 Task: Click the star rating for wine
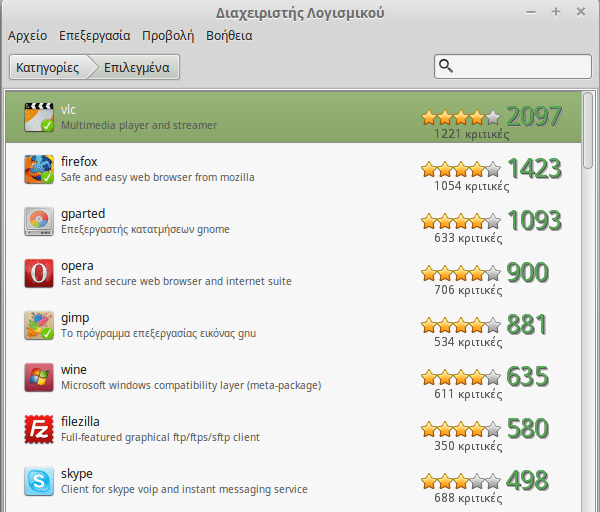[461, 377]
